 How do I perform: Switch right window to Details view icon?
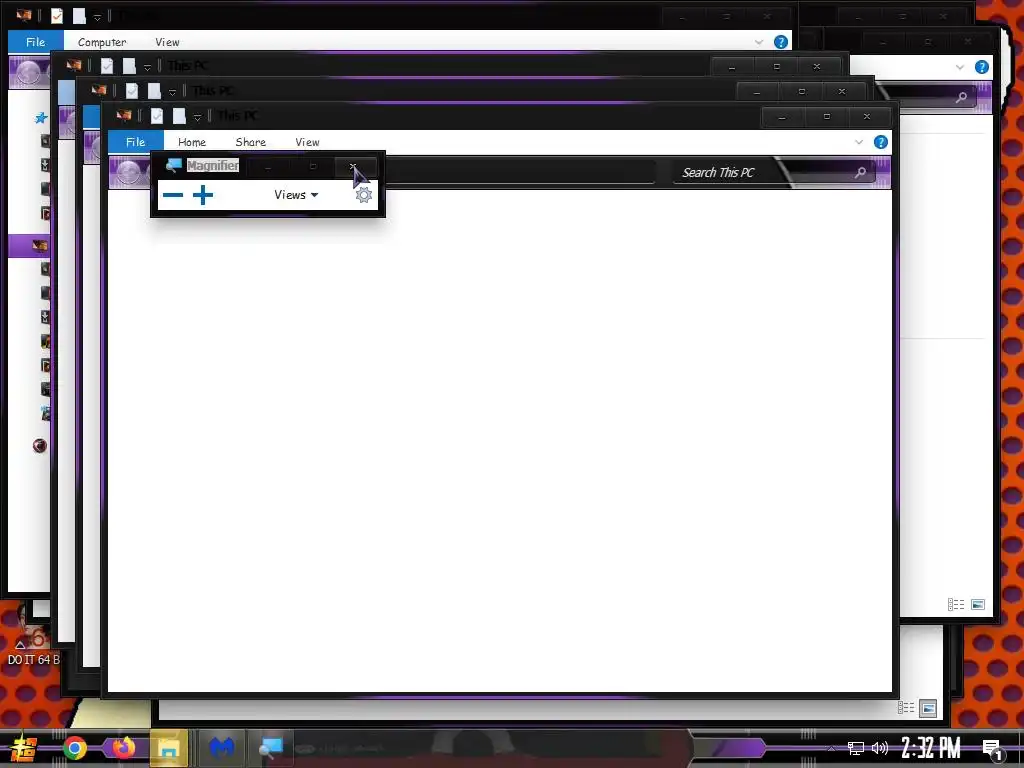click(x=955, y=605)
